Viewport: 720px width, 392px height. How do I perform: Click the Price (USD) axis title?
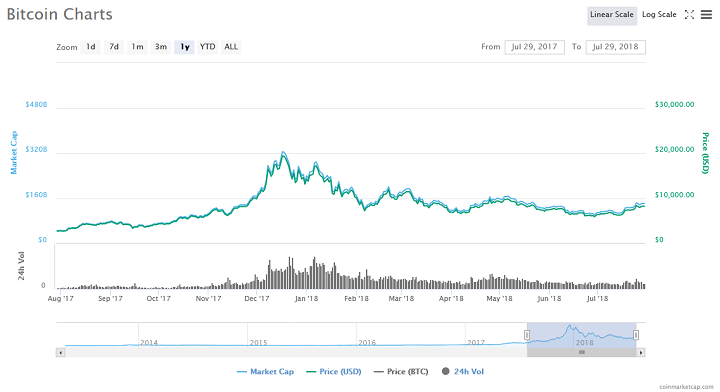point(705,153)
